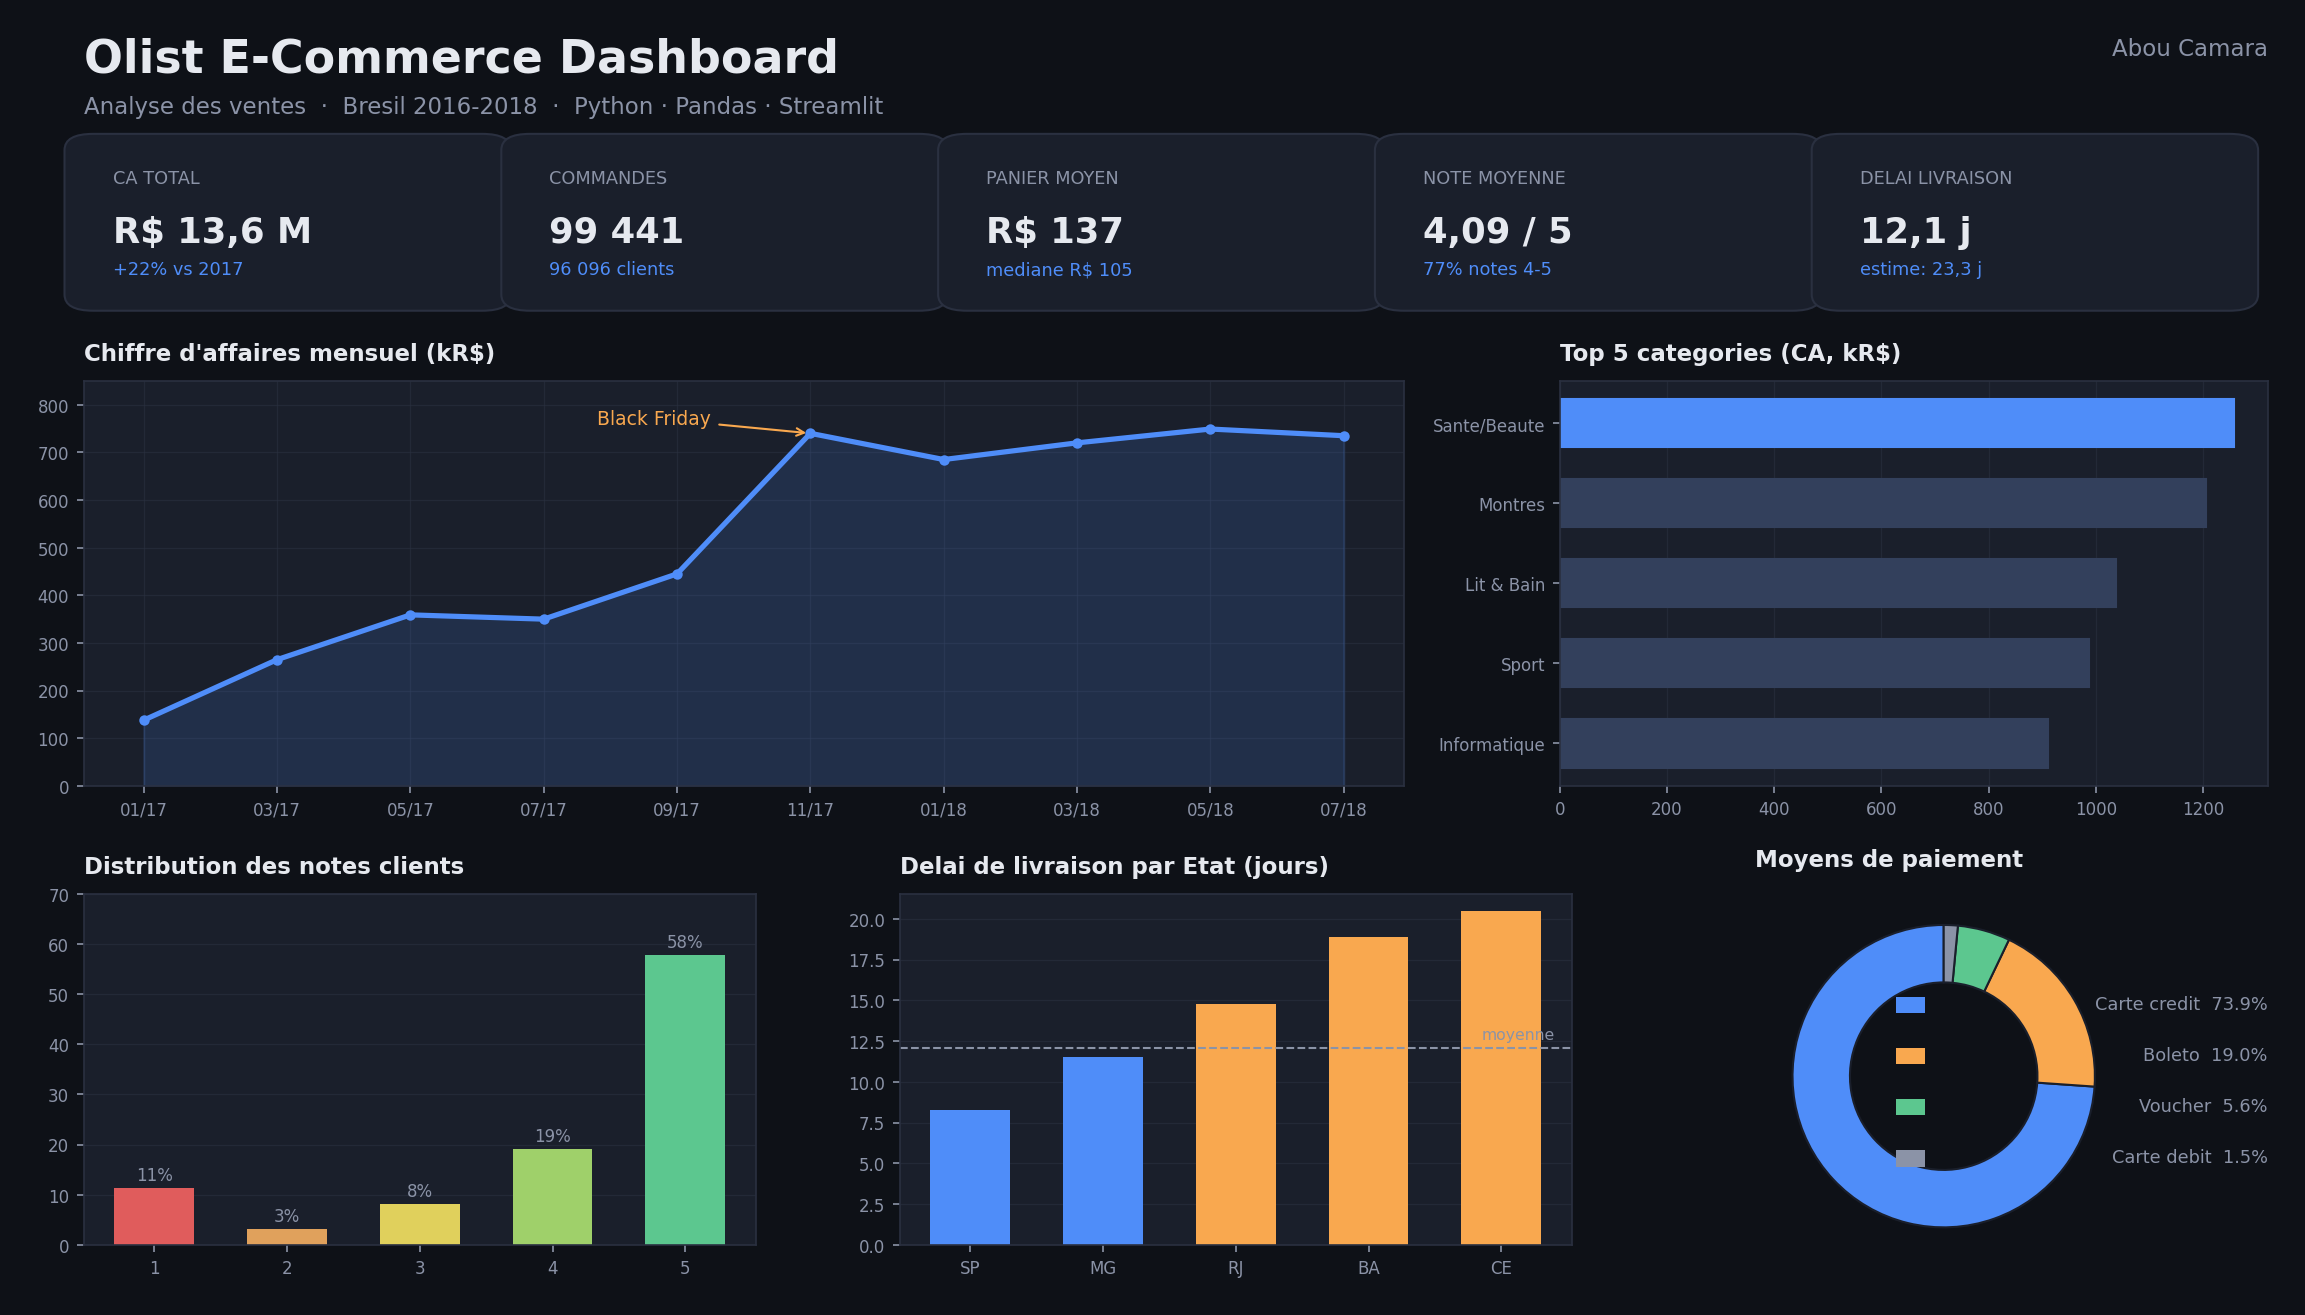
Task: Click the grey Carte debit legend swatch
Action: click(x=1910, y=1158)
